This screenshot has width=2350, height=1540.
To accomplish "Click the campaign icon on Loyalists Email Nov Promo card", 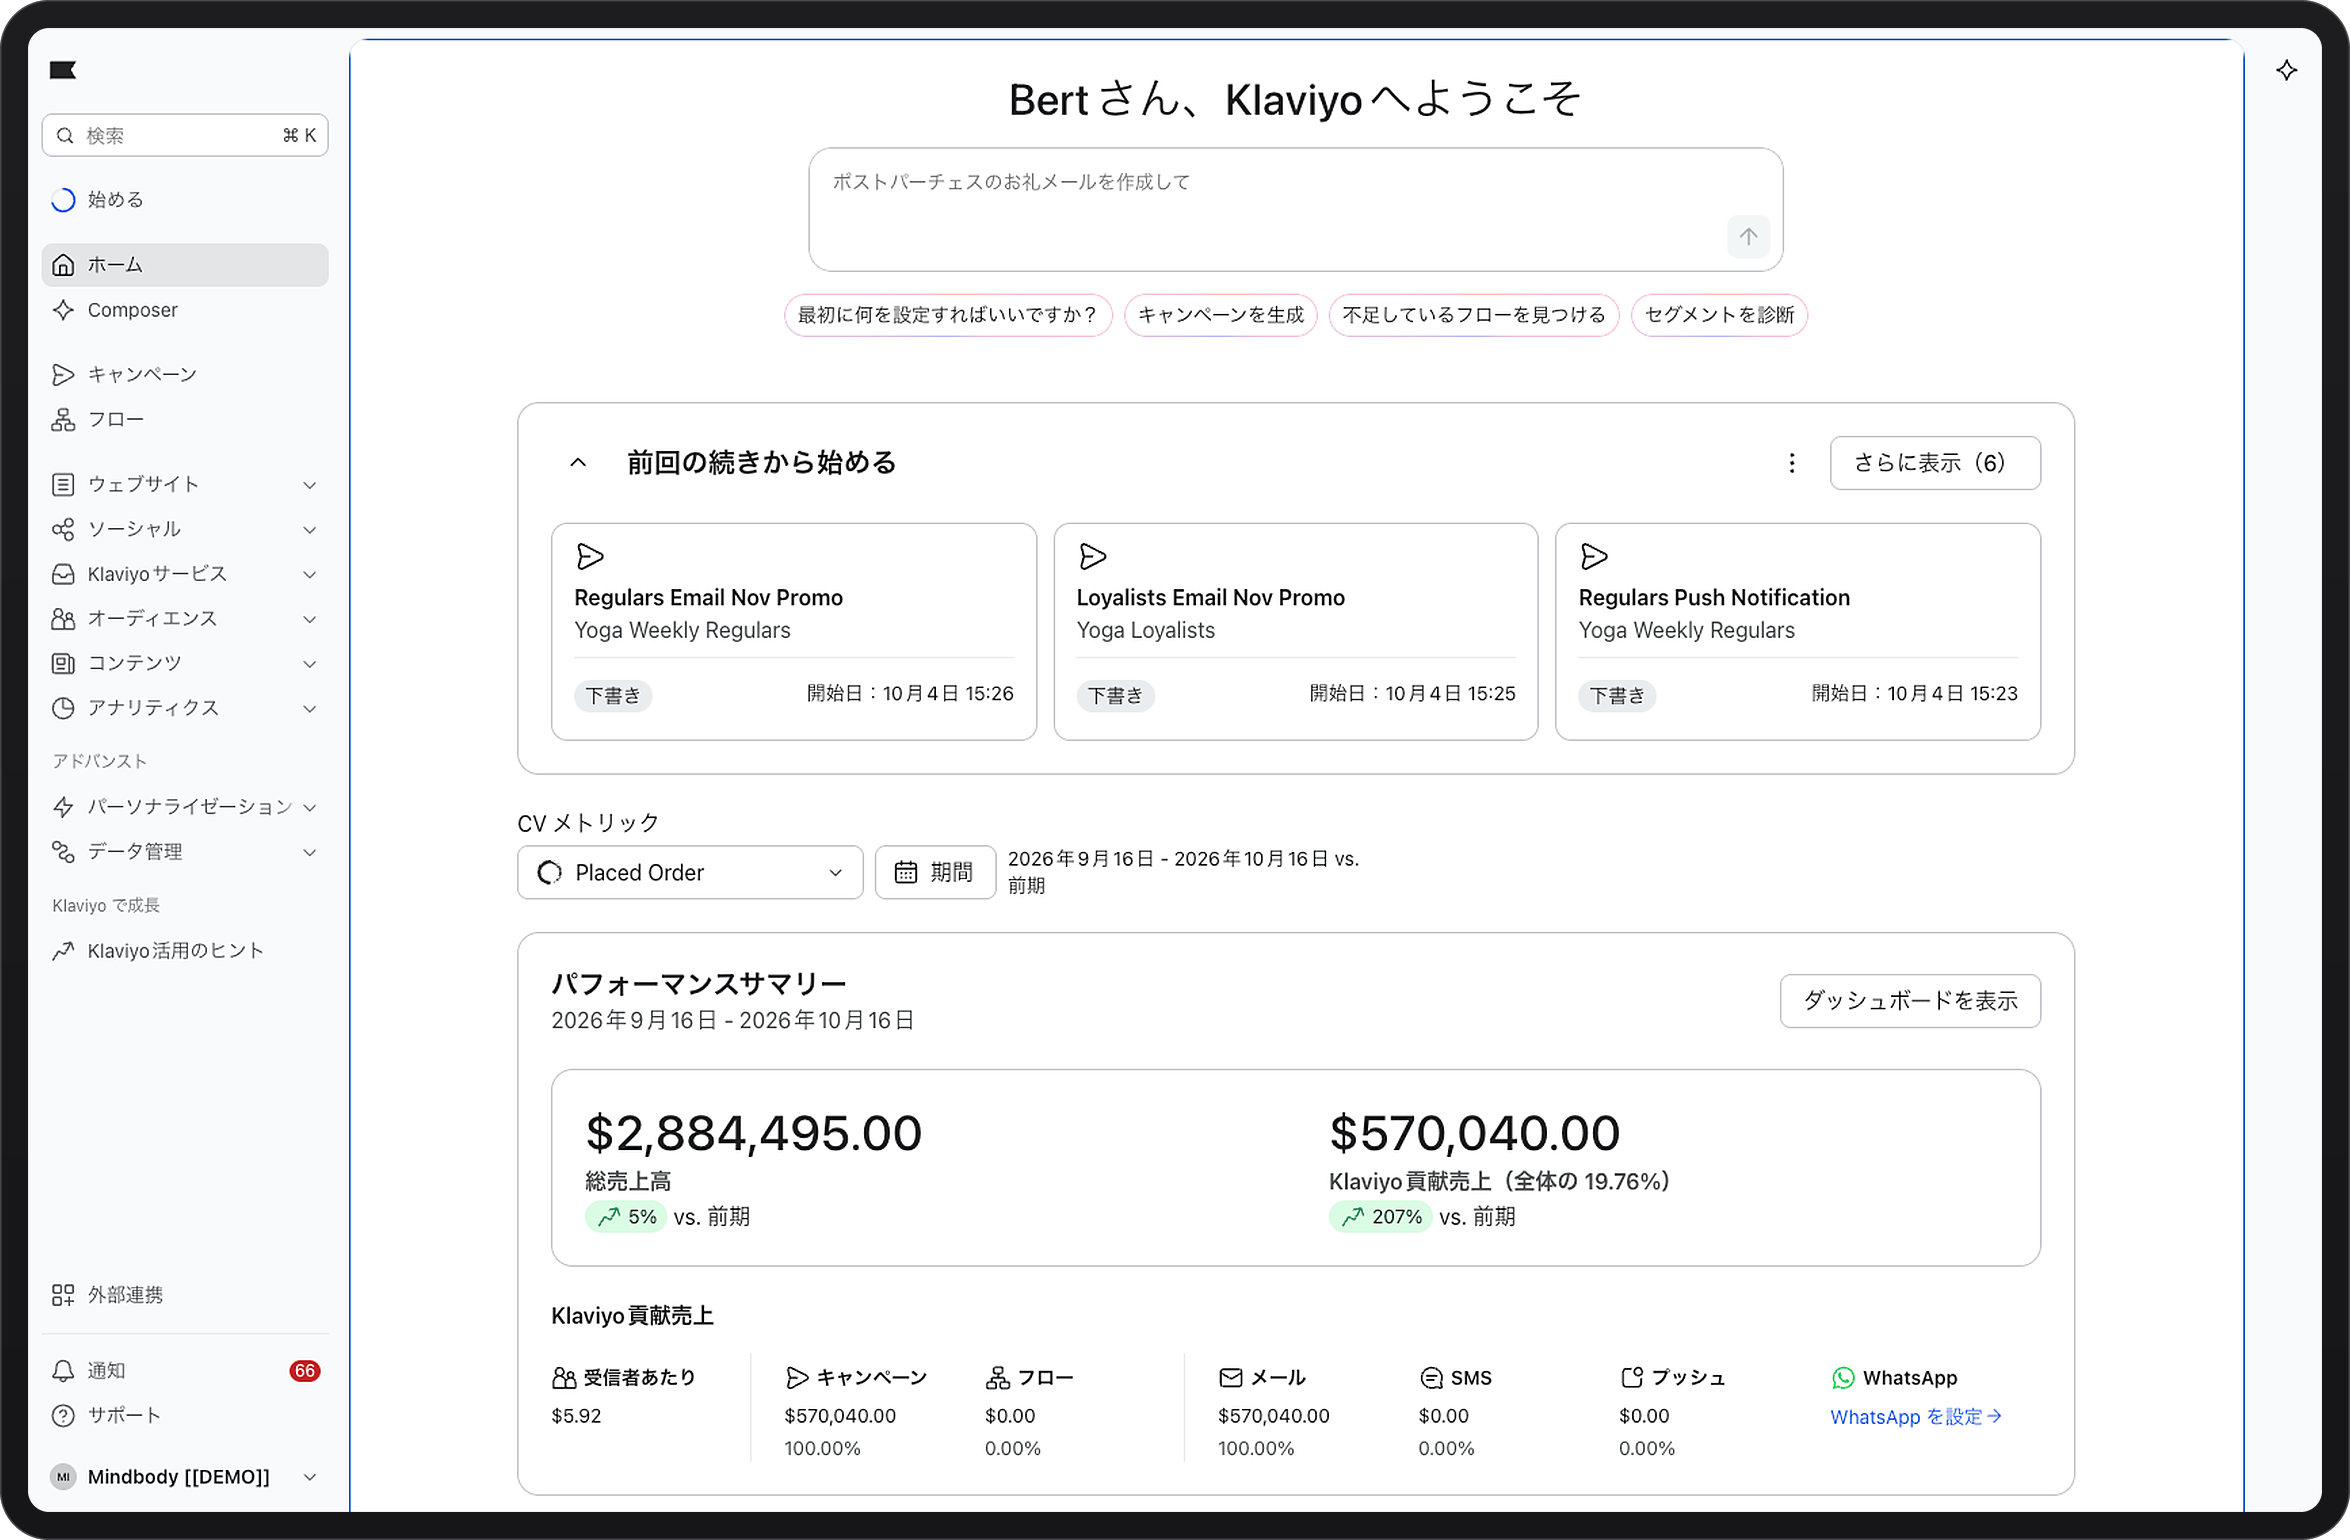I will 1093,556.
